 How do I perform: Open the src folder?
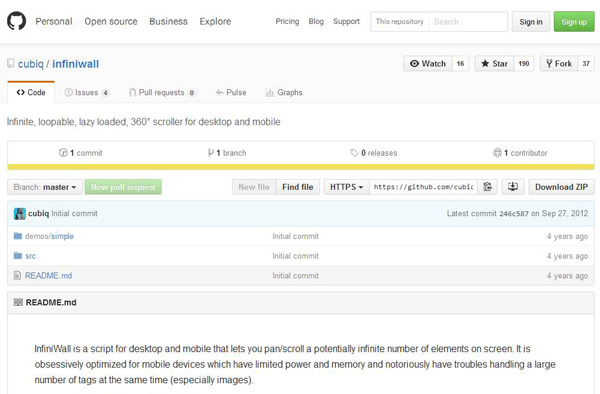(x=30, y=256)
